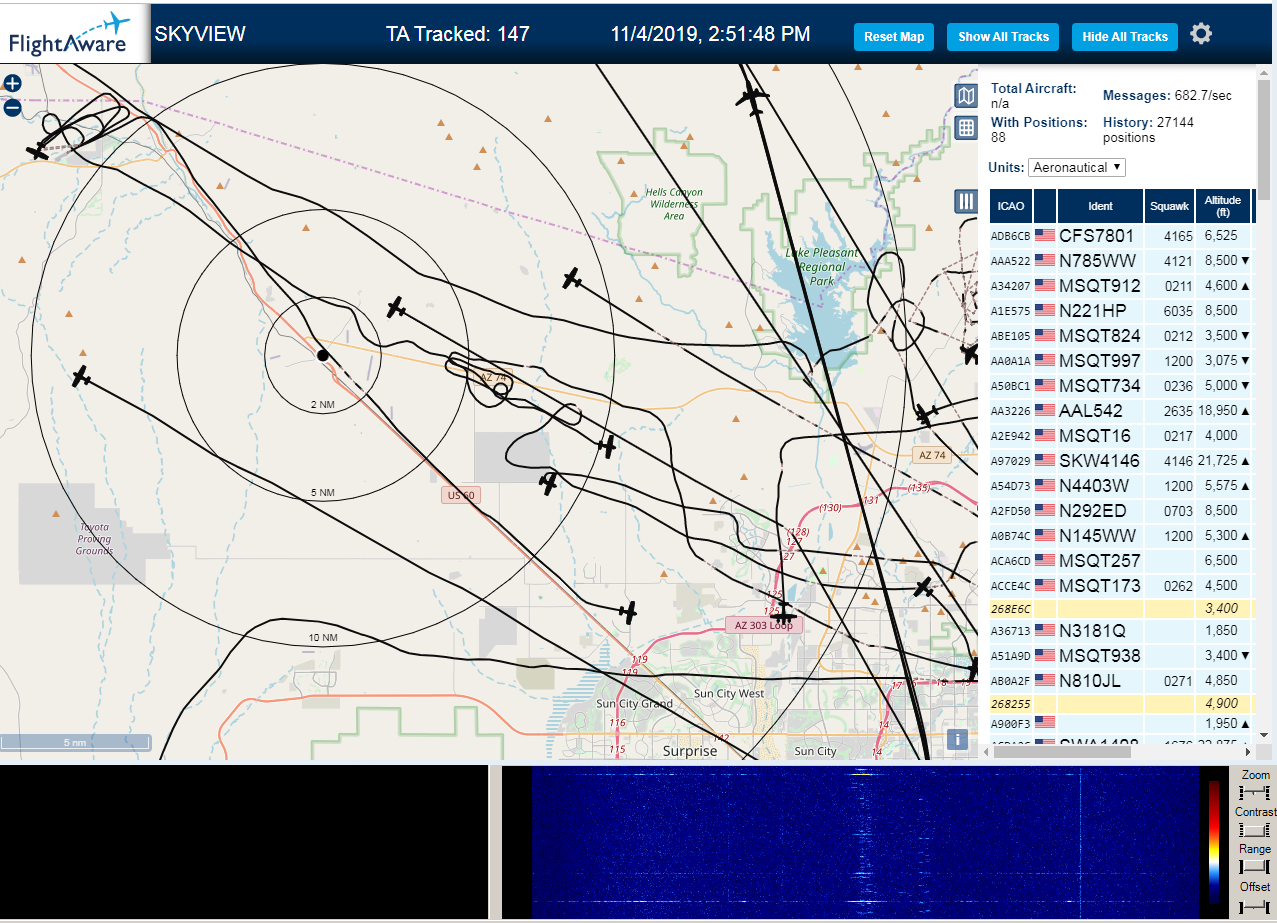
Task: Select the N221HP ident
Action: pyautogui.click(x=1092, y=311)
